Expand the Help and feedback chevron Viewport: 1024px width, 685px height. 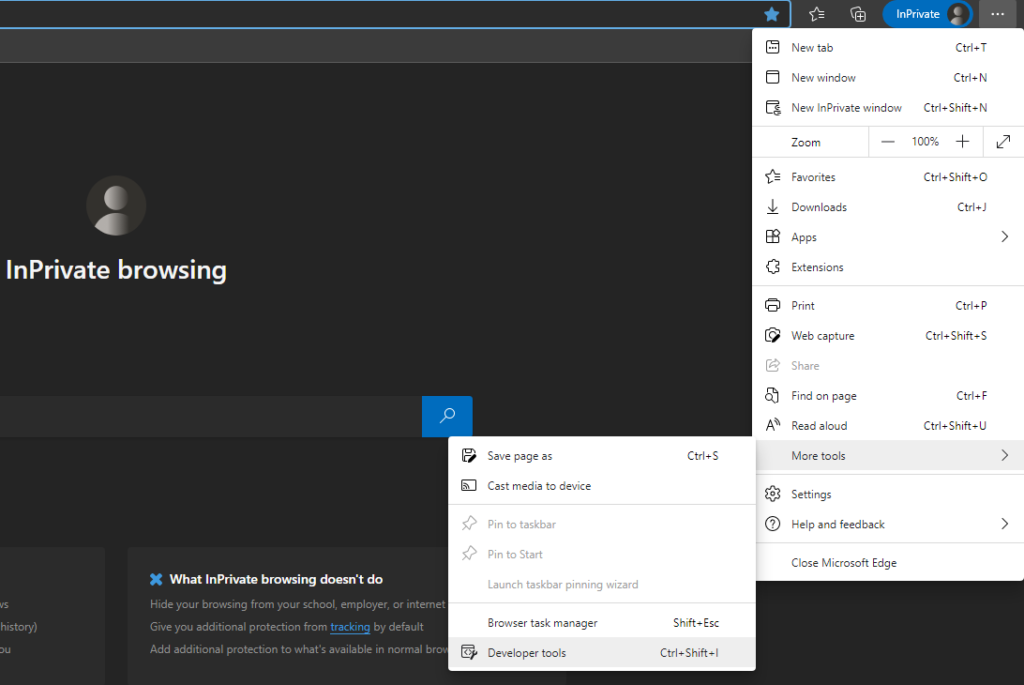click(1004, 524)
